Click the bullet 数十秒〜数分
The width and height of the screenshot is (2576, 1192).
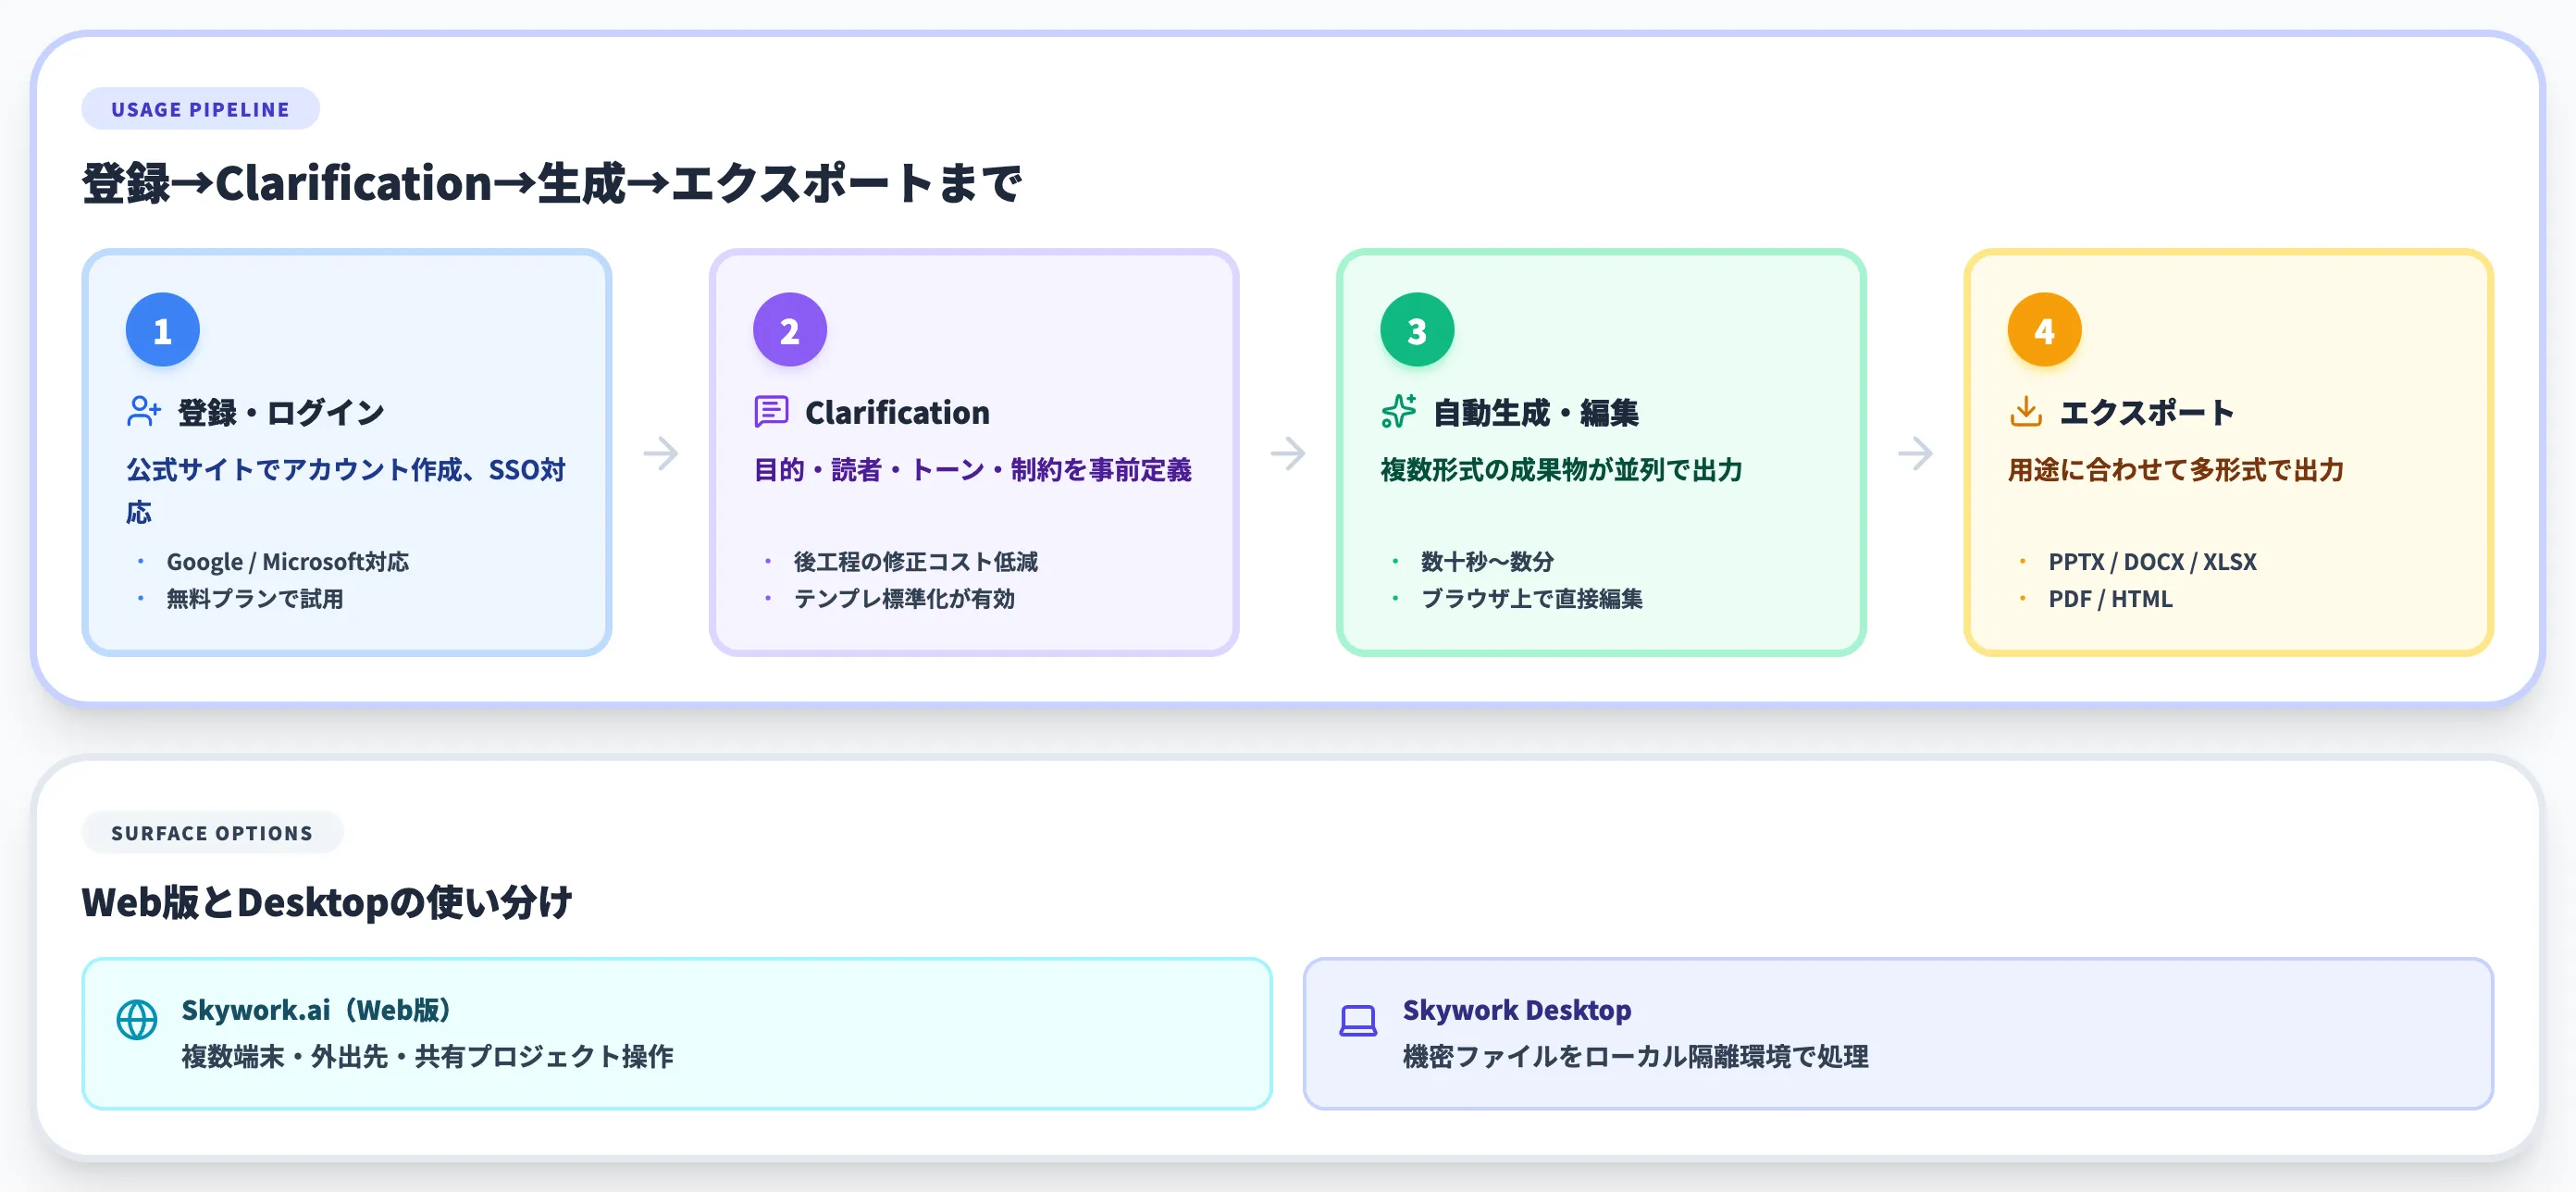point(1487,562)
